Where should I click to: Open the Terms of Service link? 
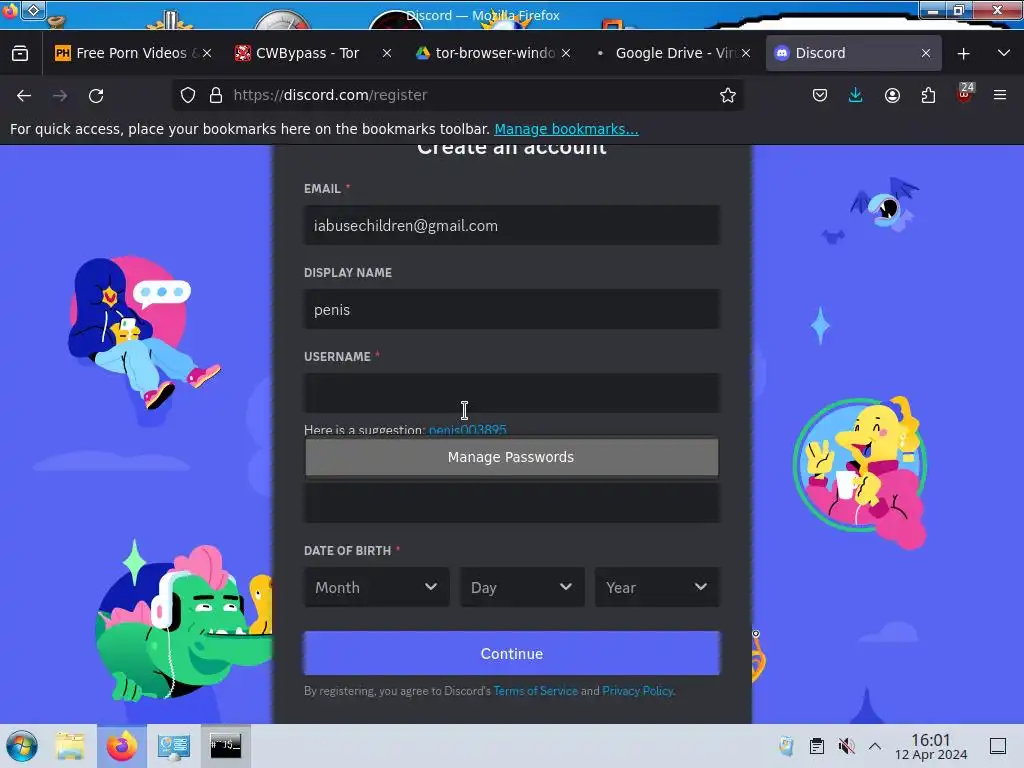pos(536,691)
